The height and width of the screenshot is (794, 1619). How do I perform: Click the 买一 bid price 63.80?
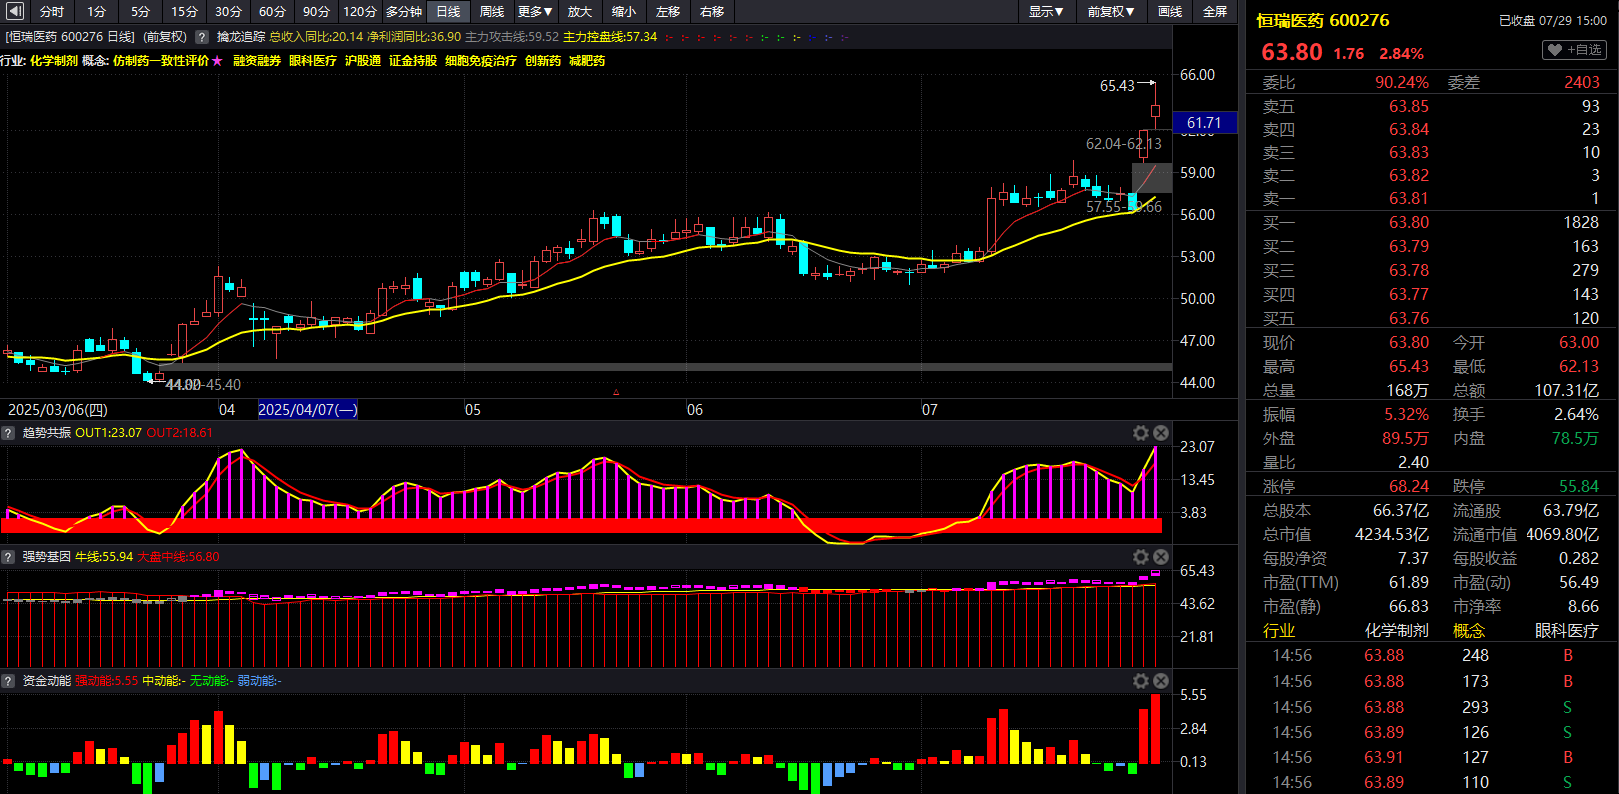1409,222
